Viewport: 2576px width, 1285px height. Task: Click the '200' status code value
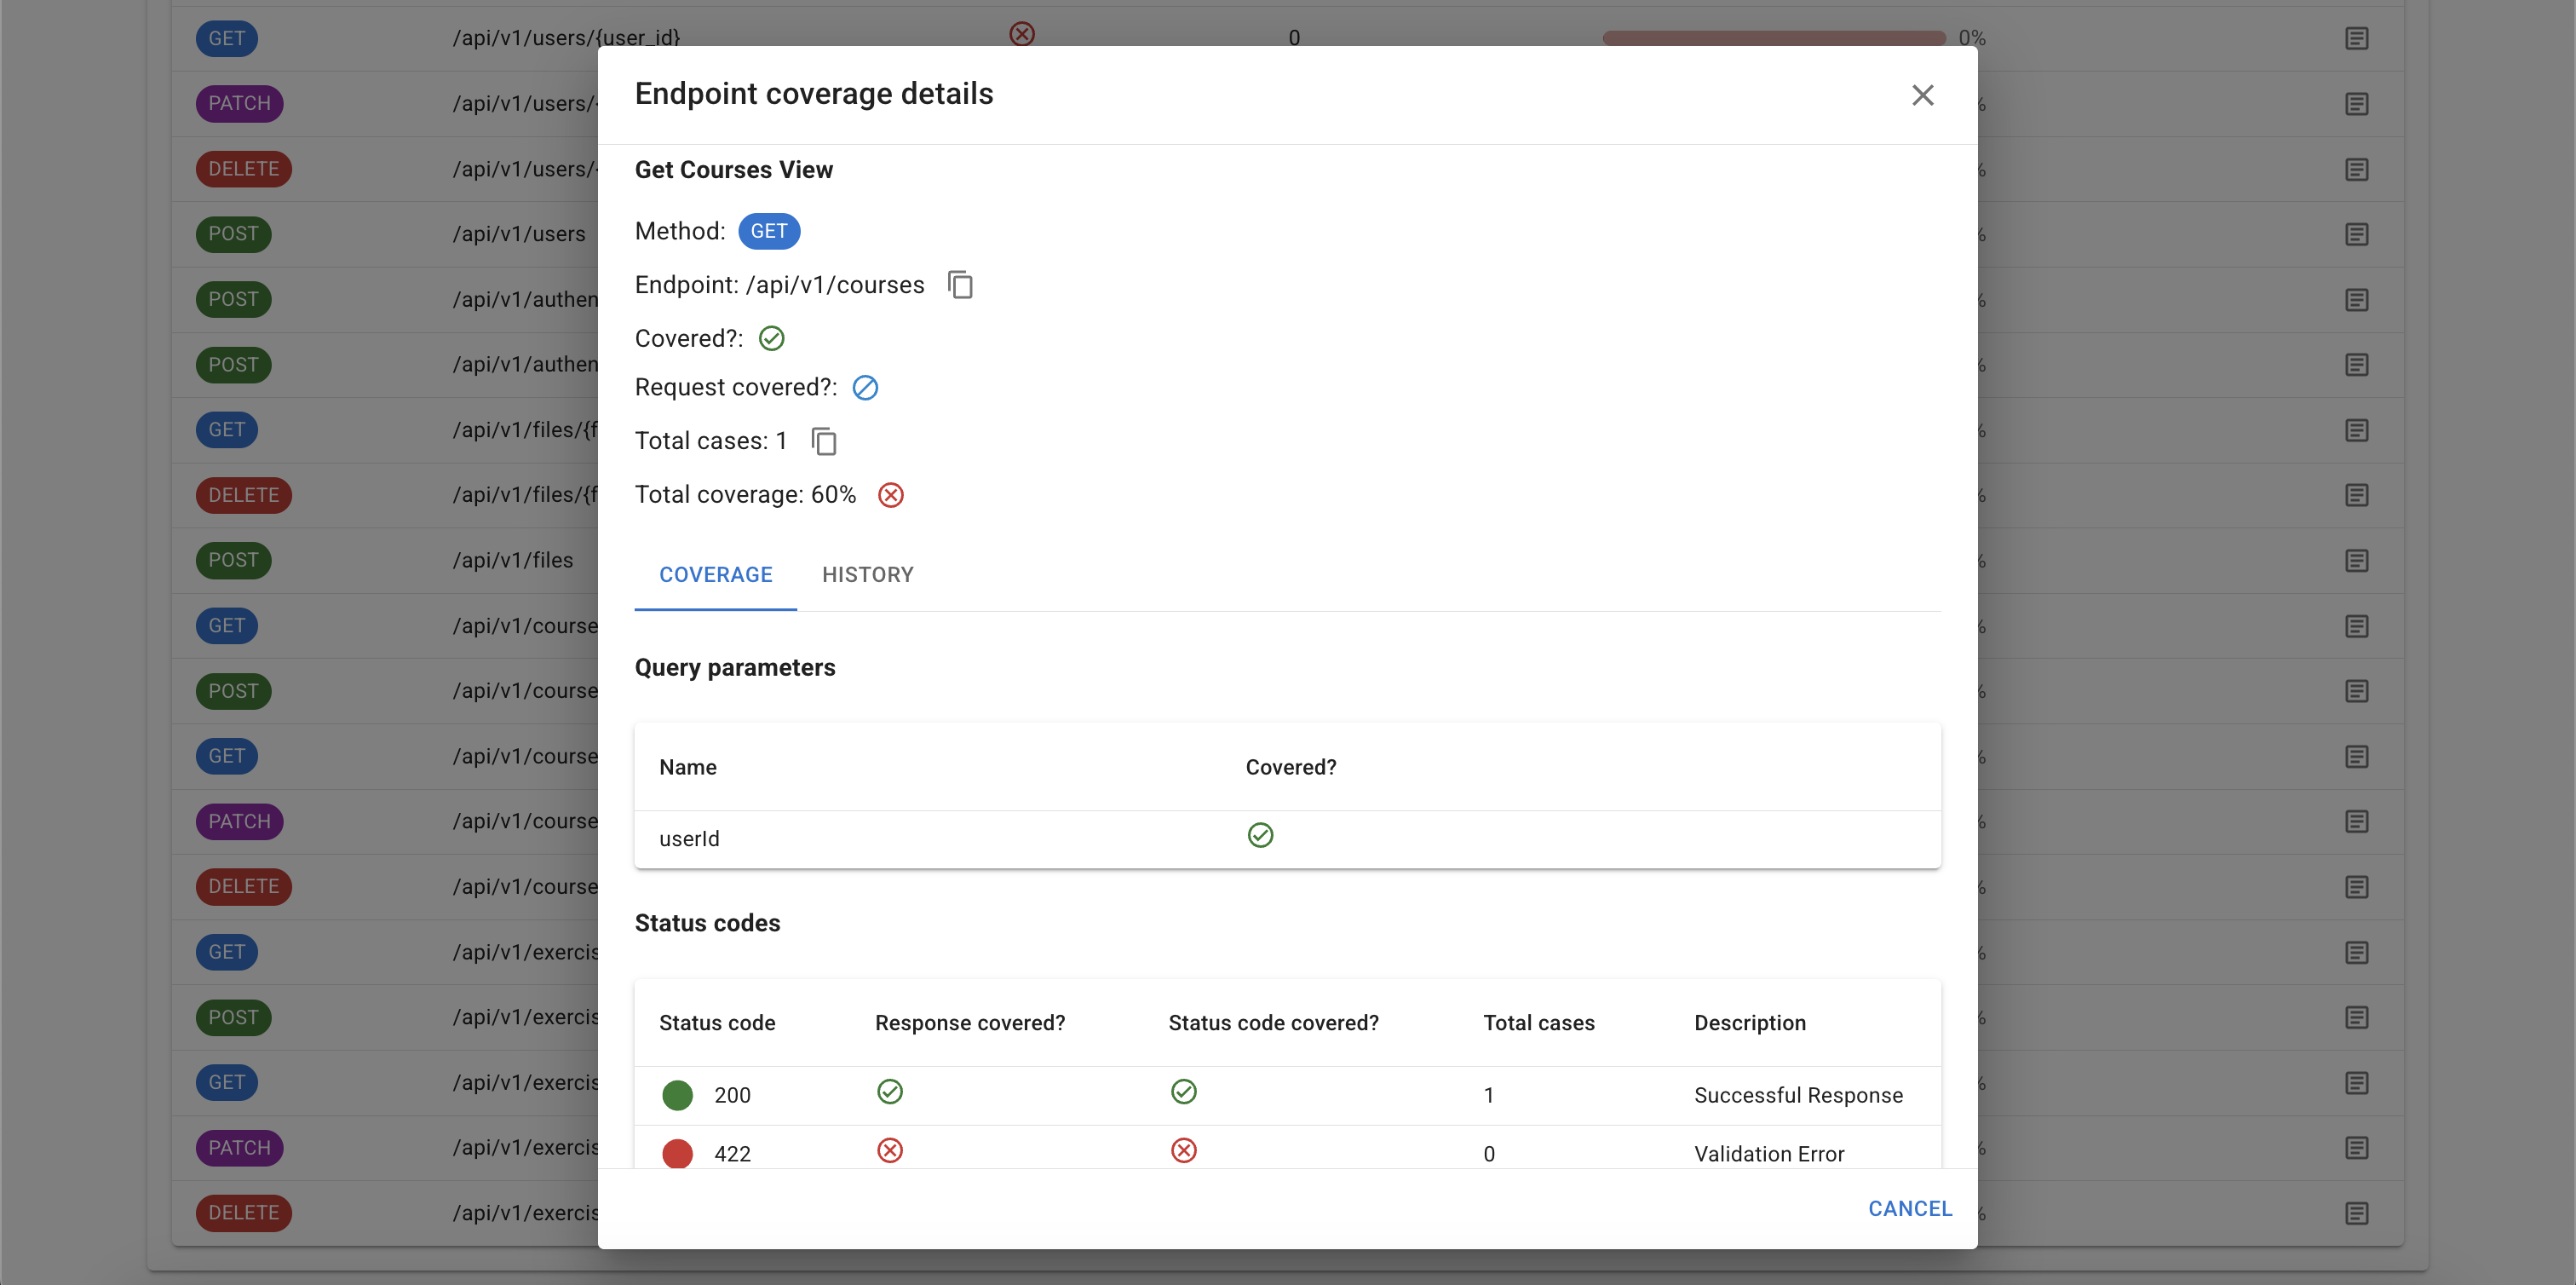pos(732,1095)
